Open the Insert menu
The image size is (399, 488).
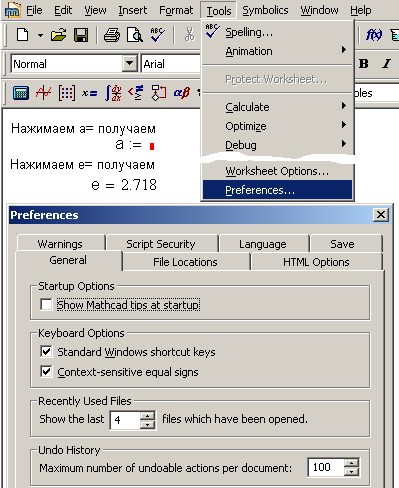133,10
